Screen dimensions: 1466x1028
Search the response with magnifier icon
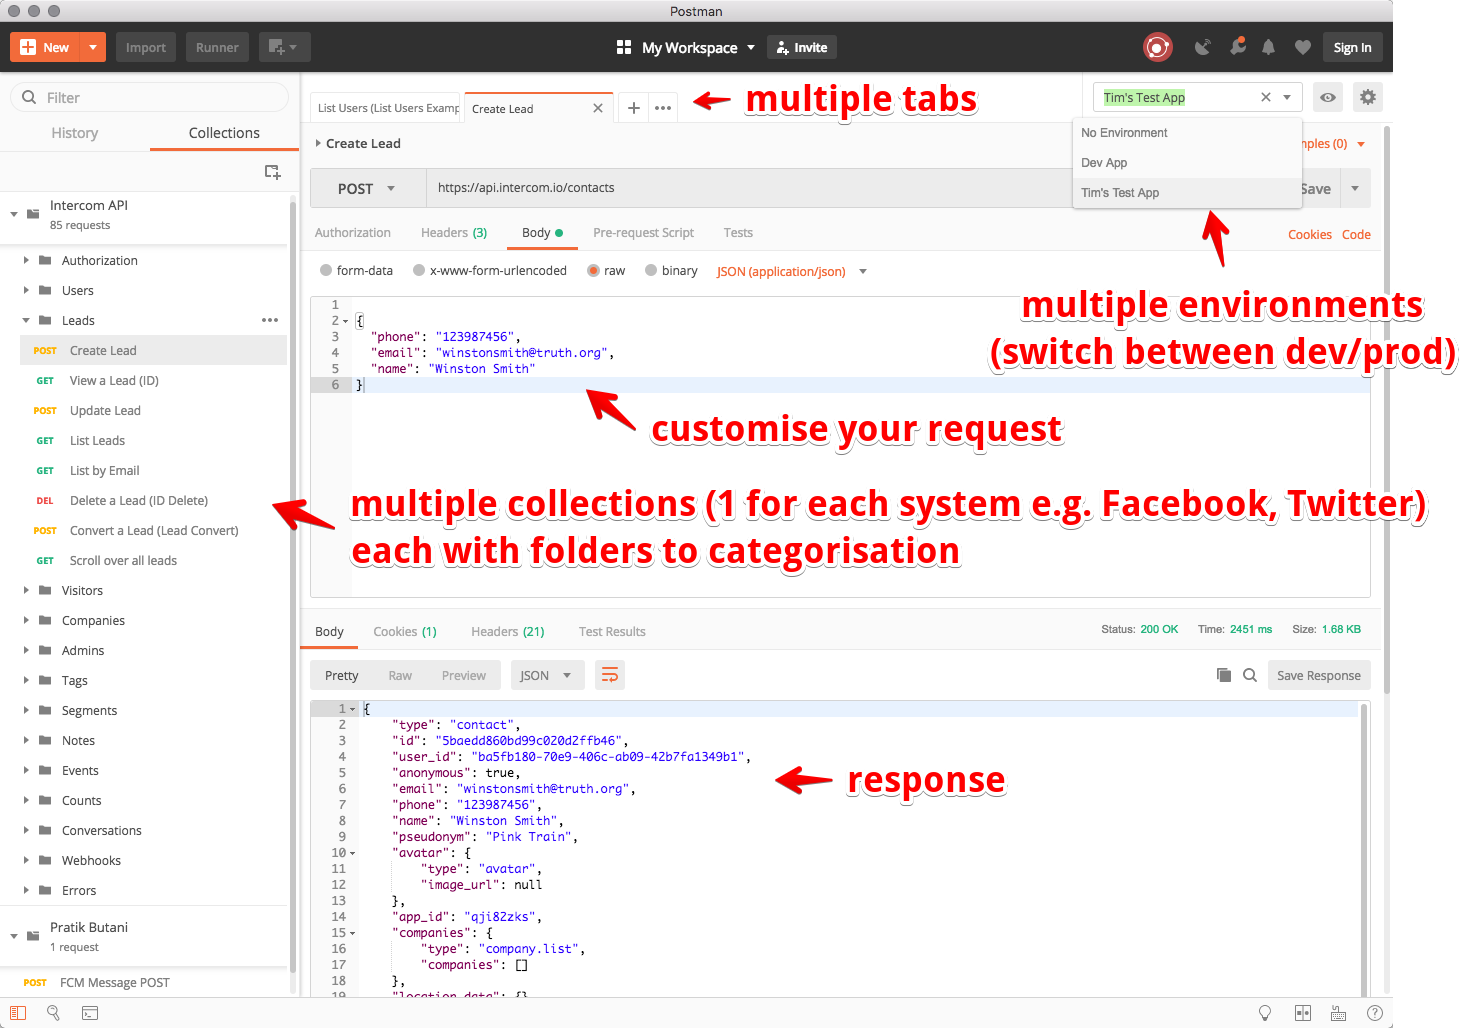[1250, 675]
